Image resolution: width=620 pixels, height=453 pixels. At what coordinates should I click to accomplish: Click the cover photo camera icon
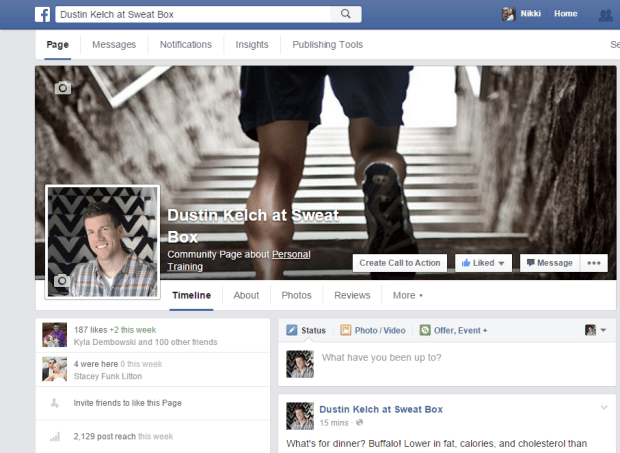(x=63, y=88)
